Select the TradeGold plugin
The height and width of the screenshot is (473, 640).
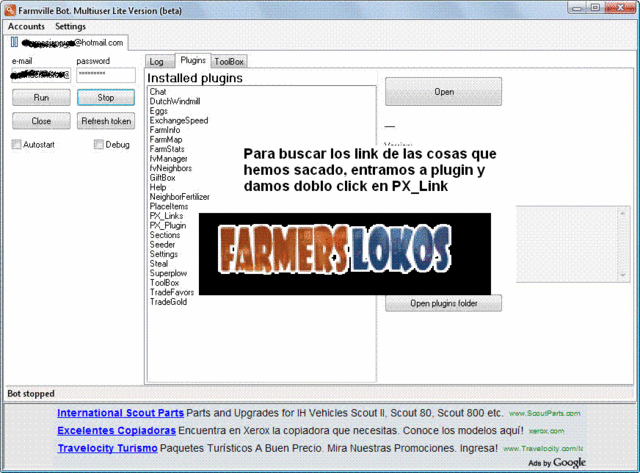(x=168, y=302)
